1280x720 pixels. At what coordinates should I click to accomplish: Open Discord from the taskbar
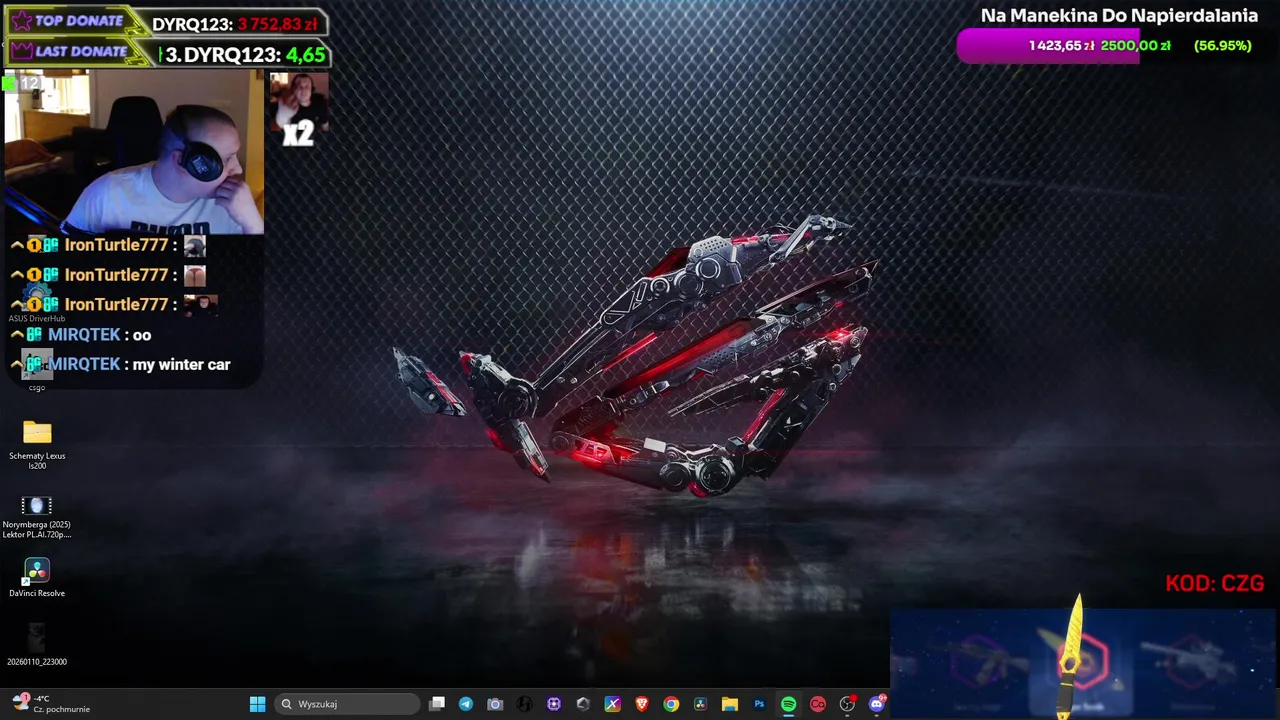tap(877, 704)
